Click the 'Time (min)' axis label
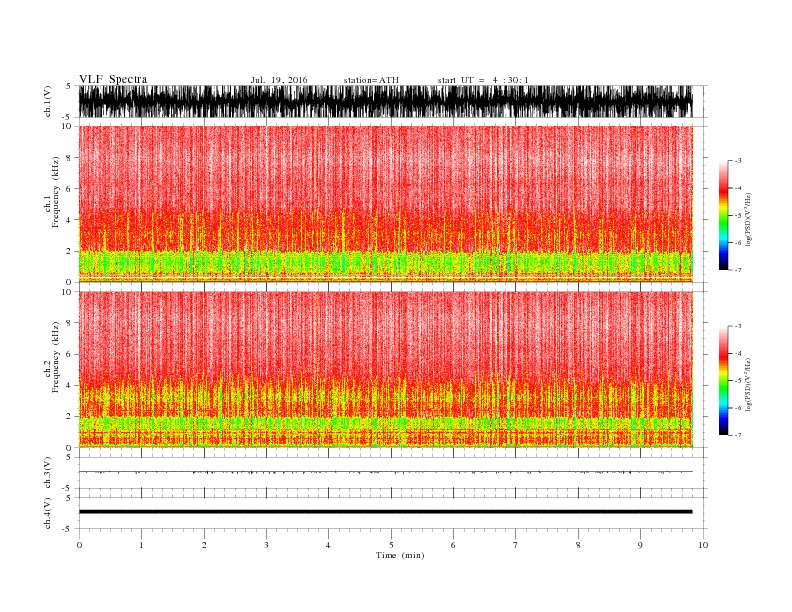 [400, 555]
